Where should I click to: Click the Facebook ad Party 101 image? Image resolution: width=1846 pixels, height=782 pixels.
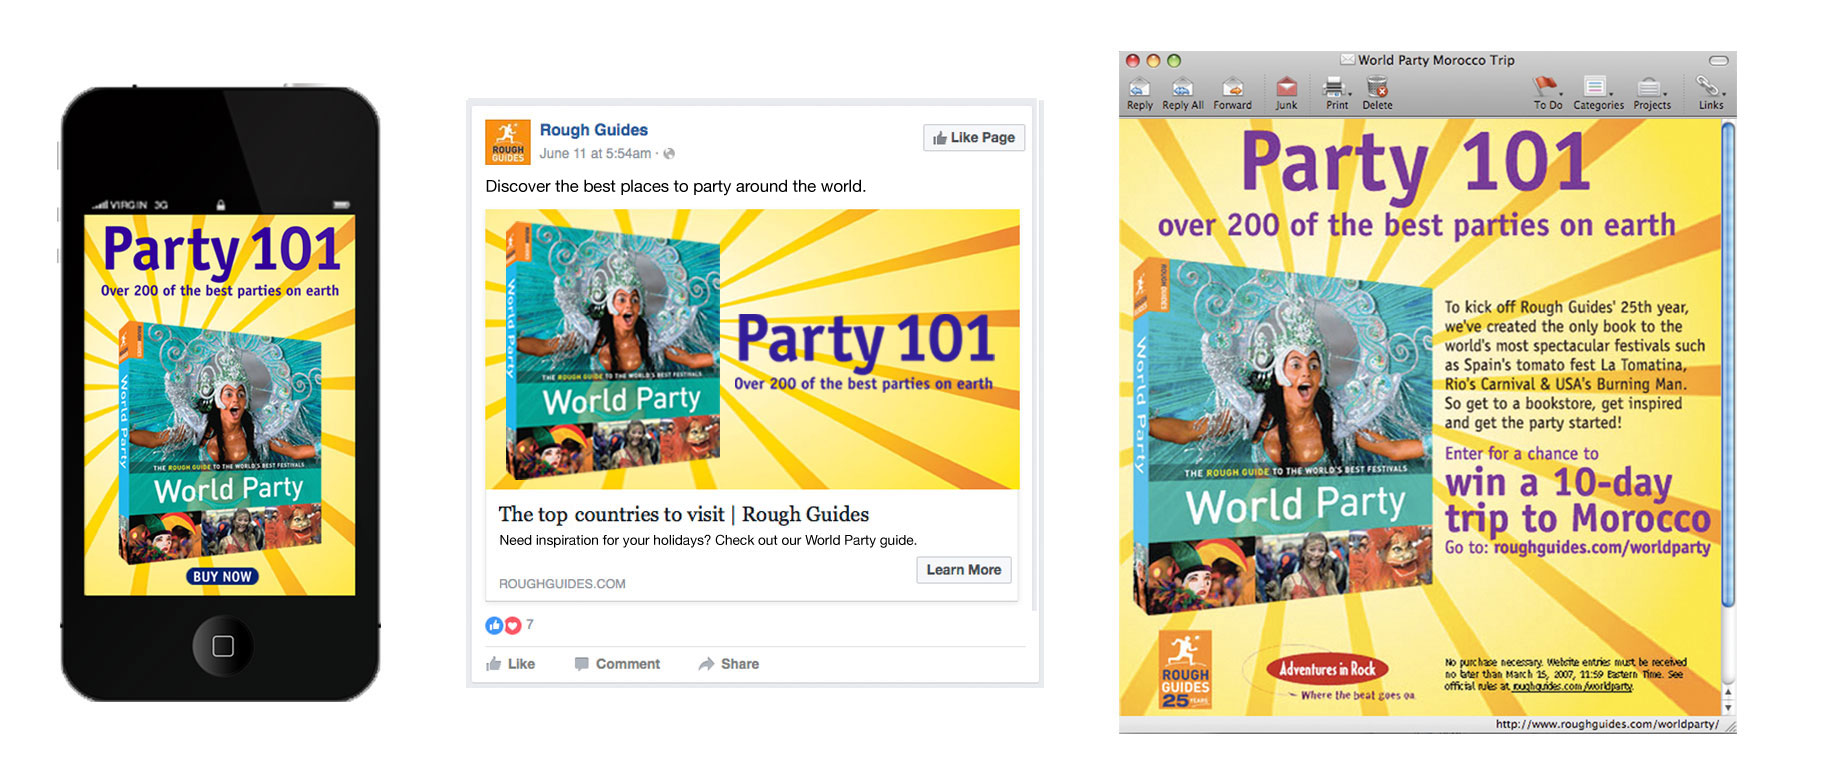752,349
